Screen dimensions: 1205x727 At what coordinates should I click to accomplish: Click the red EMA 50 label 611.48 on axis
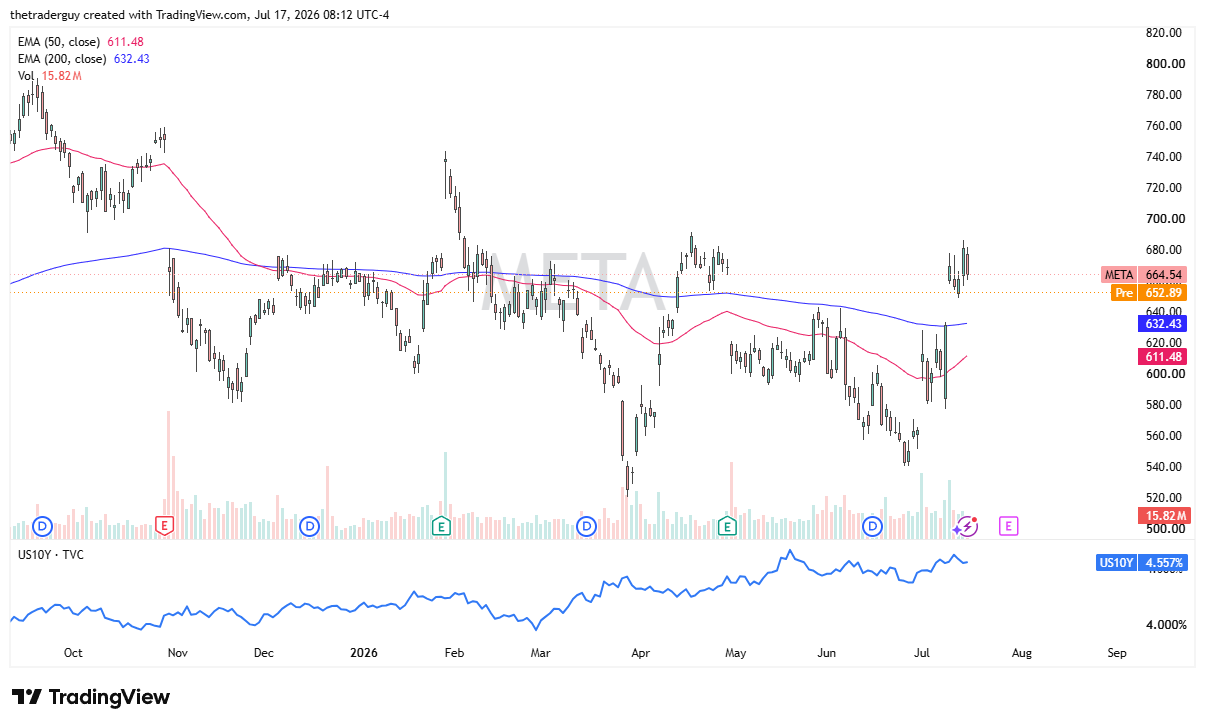click(1163, 357)
